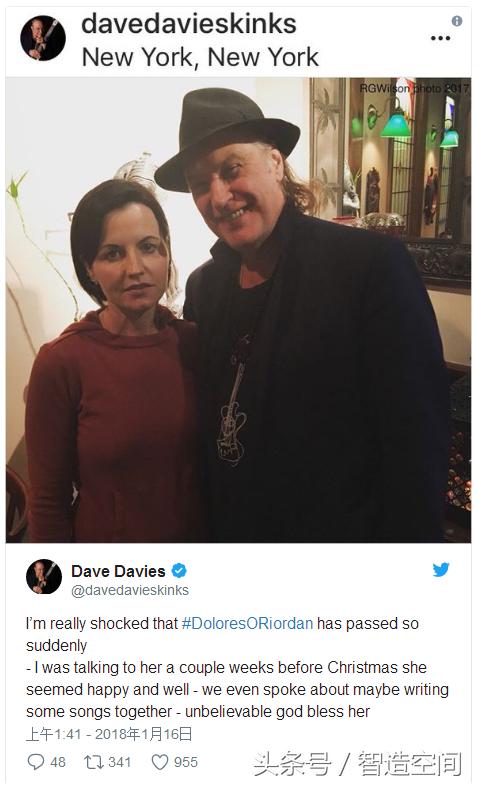Click the small info icon at top right
479x787 pixels.
[x=456, y=21]
